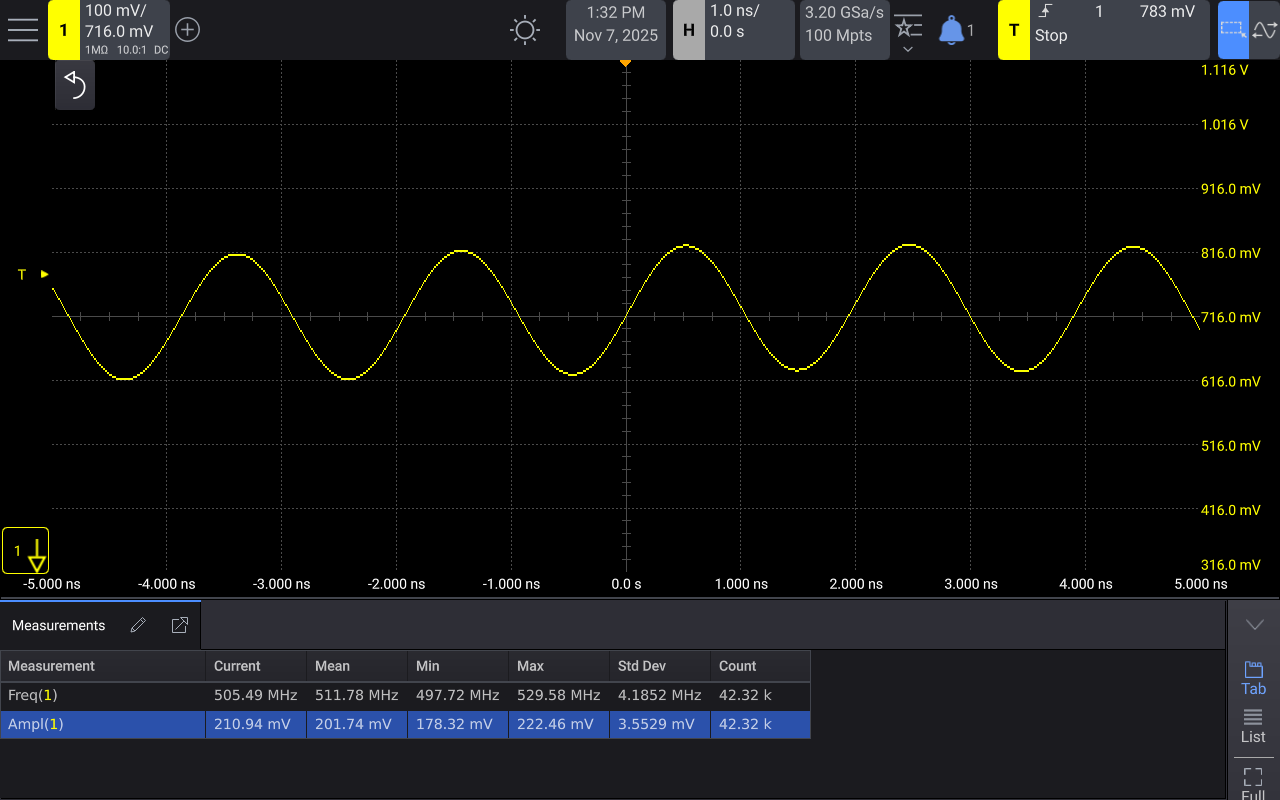Pop out the Measurements panel
The width and height of the screenshot is (1280, 800).
(x=180, y=625)
